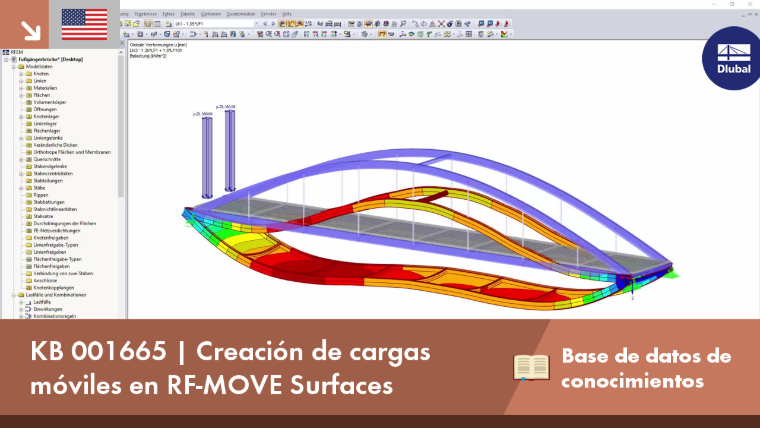Select Einwirkungen in the navigator tree
The image size is (760, 428).
click(x=48, y=309)
